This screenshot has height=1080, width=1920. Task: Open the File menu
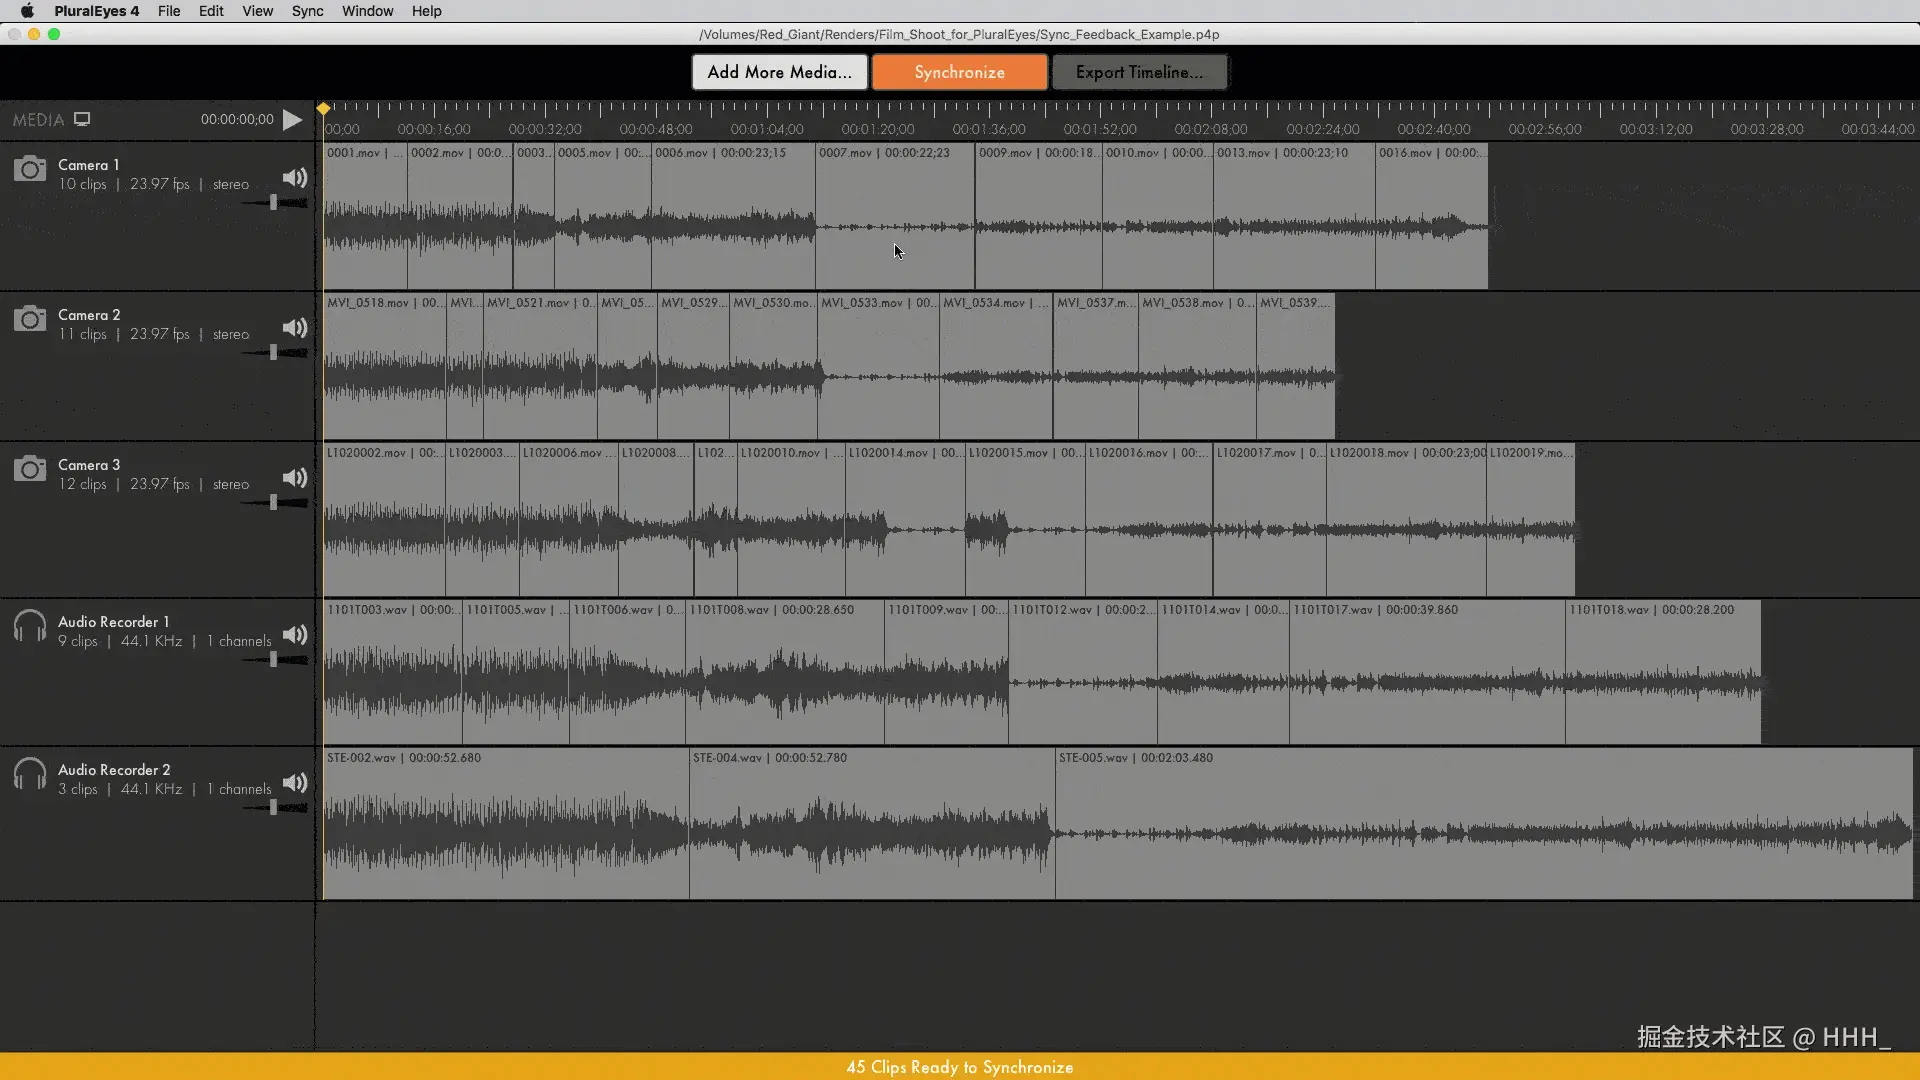(169, 11)
